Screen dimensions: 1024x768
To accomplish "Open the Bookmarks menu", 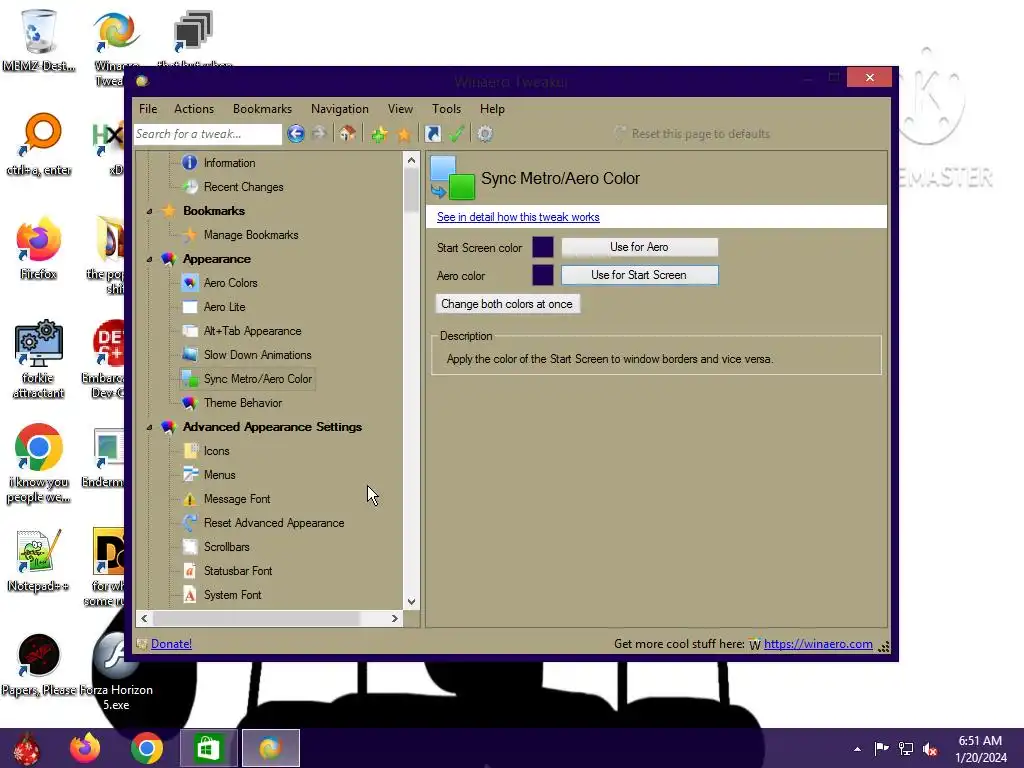I will [263, 109].
